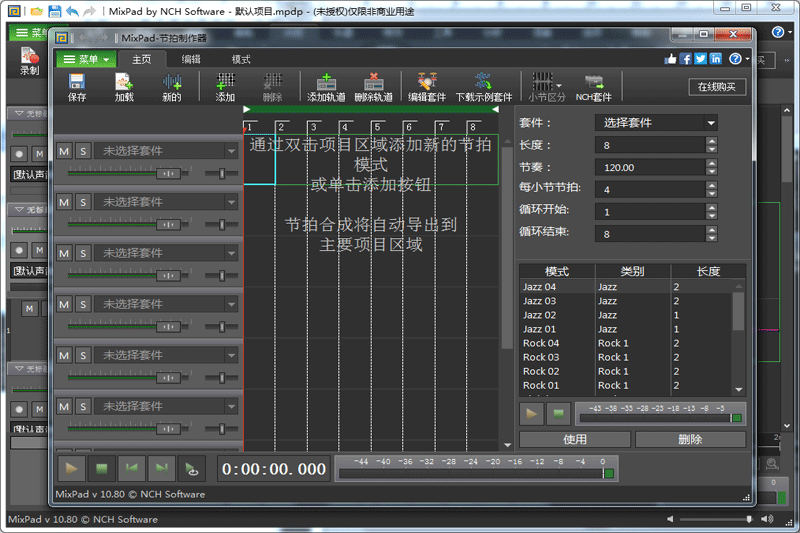This screenshot has width=800, height=533.
Task: Click the 新的 new pattern icon
Action: (171, 87)
